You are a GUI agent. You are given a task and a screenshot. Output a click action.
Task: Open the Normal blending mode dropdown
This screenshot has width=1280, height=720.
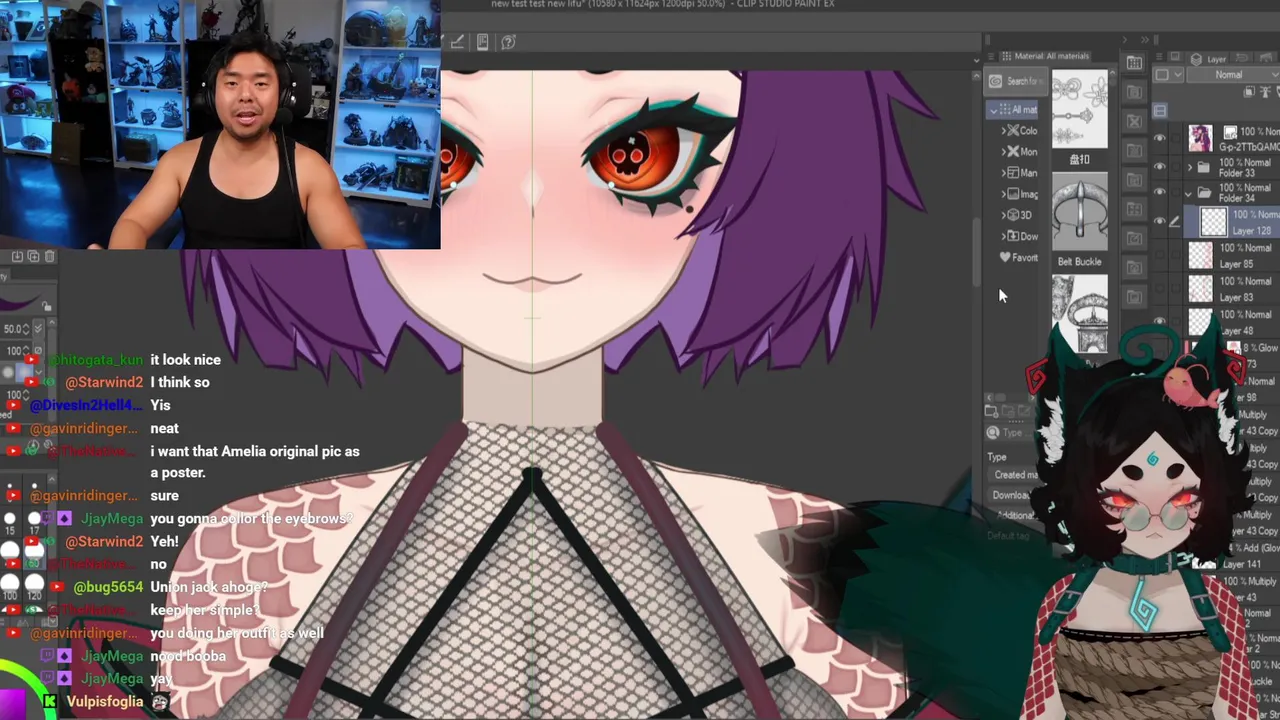1232,75
